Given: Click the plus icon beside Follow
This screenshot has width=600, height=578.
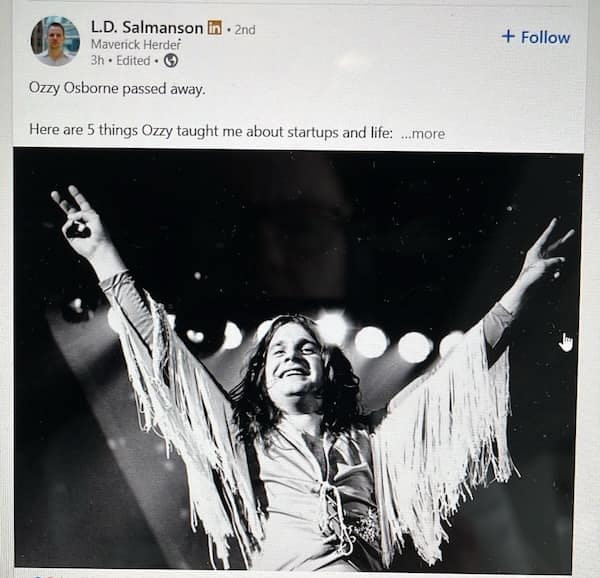Looking at the screenshot, I should 508,37.
